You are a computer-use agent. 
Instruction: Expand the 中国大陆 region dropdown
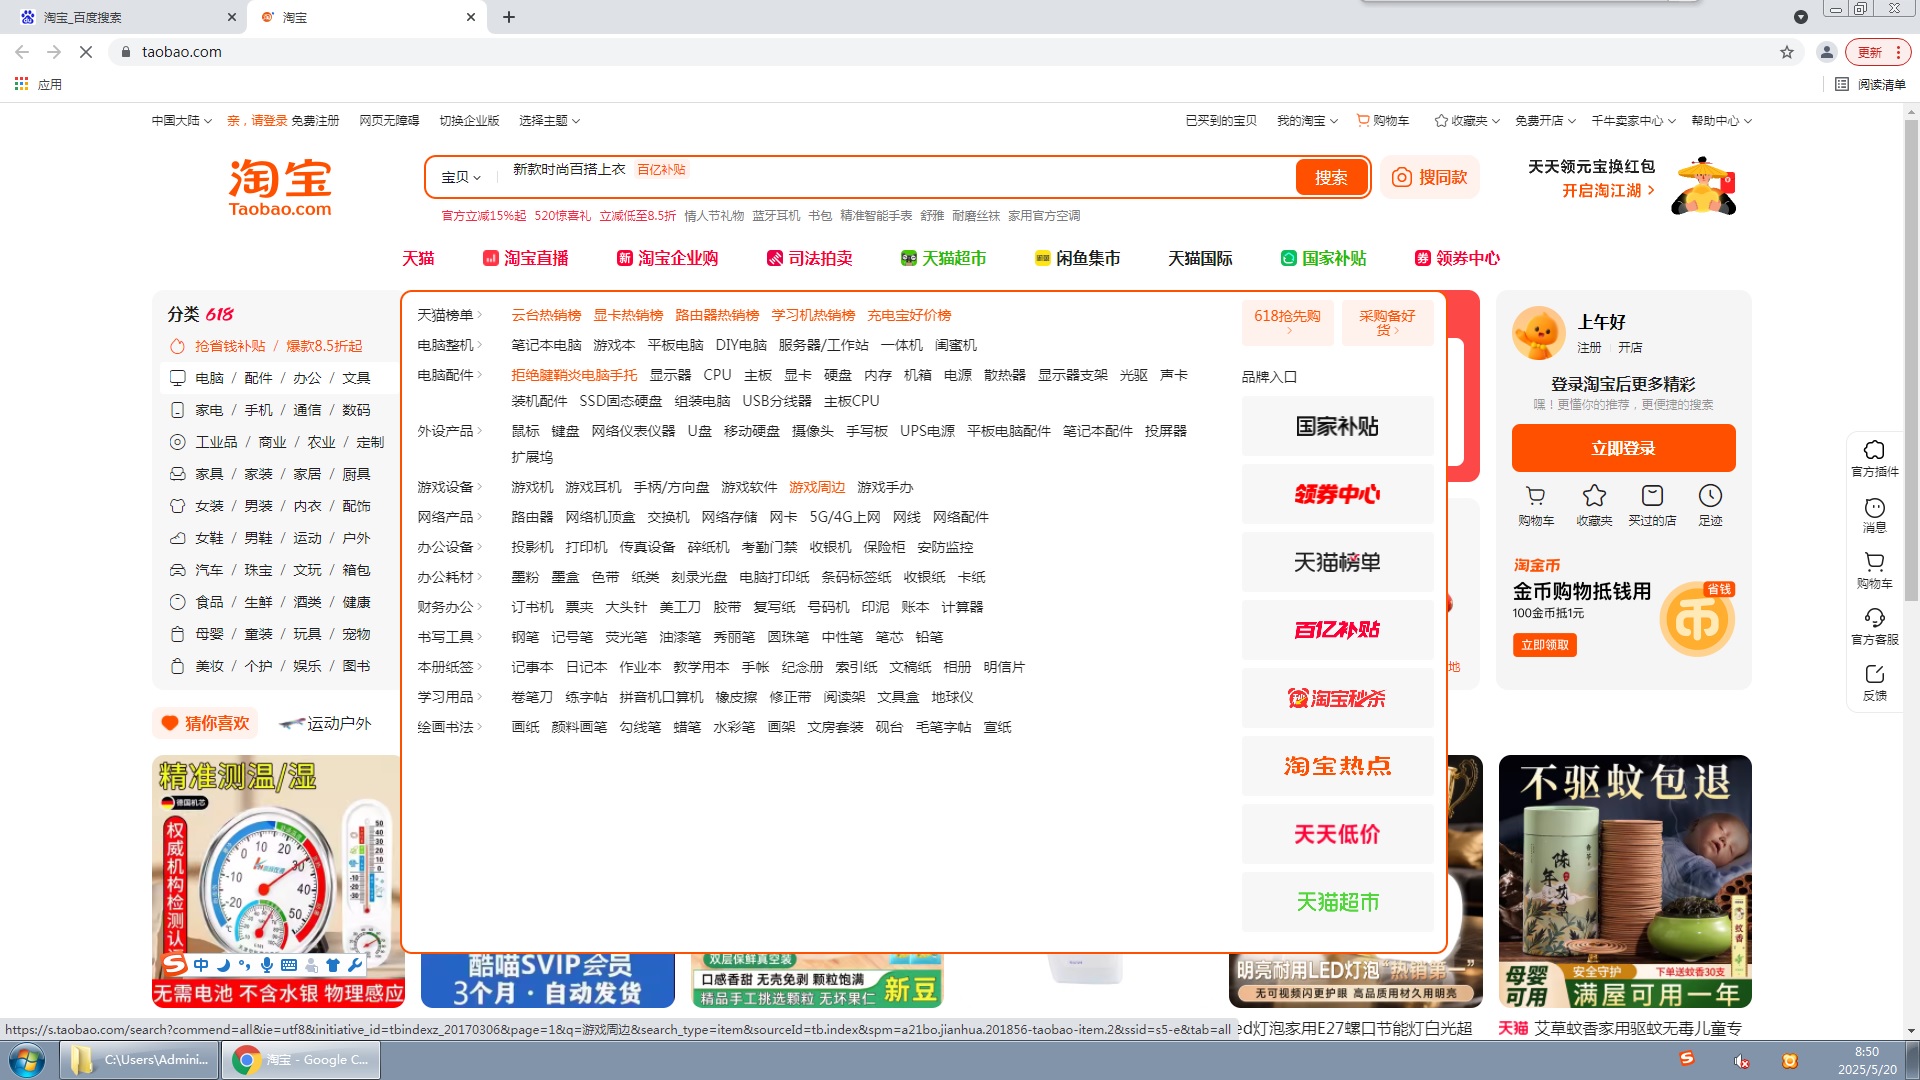[x=182, y=120]
